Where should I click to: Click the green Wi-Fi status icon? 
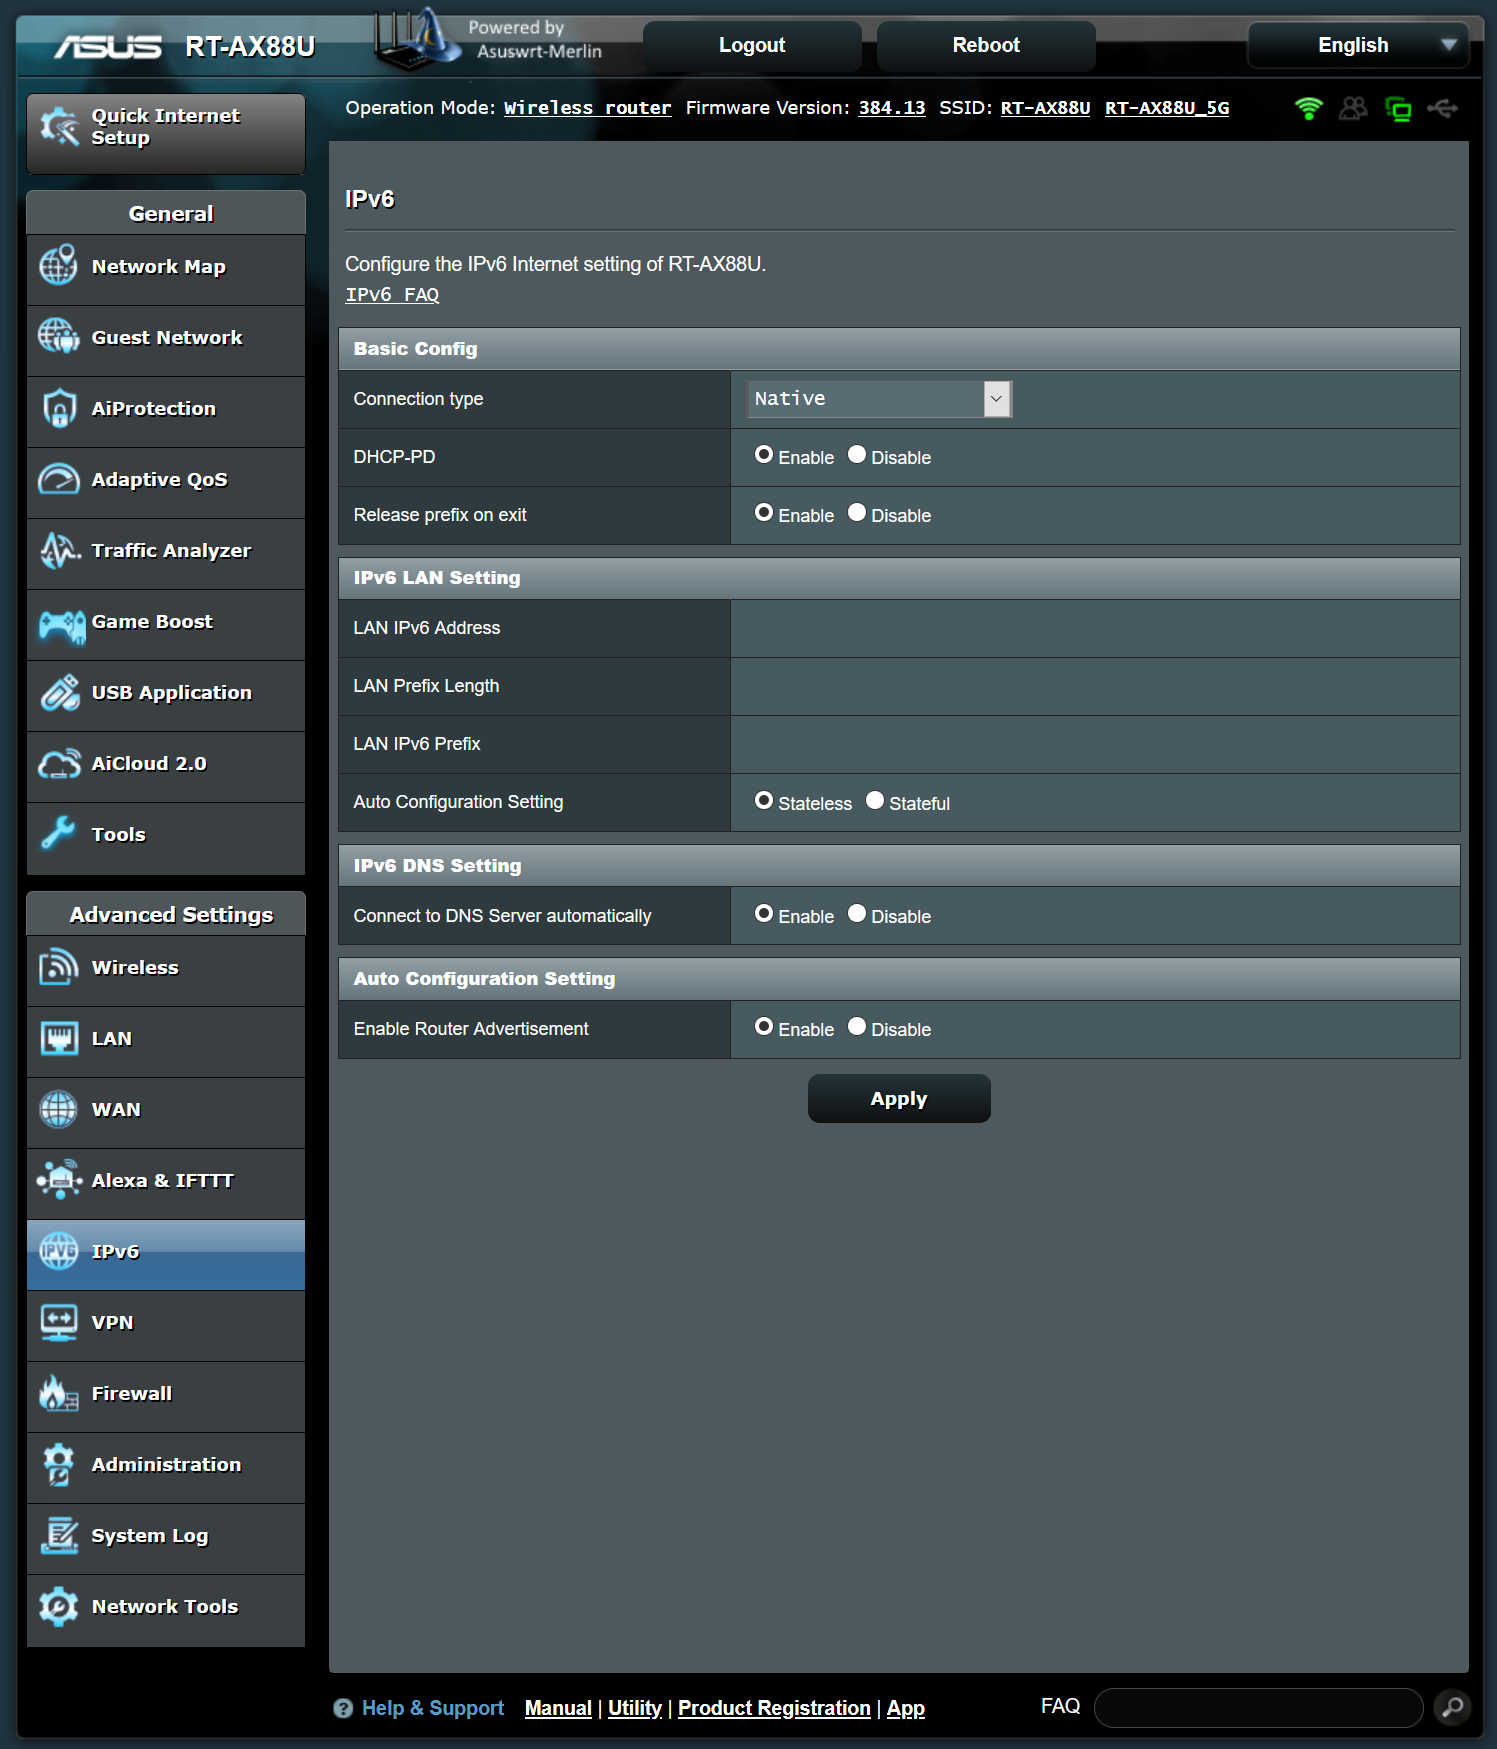pyautogui.click(x=1308, y=108)
